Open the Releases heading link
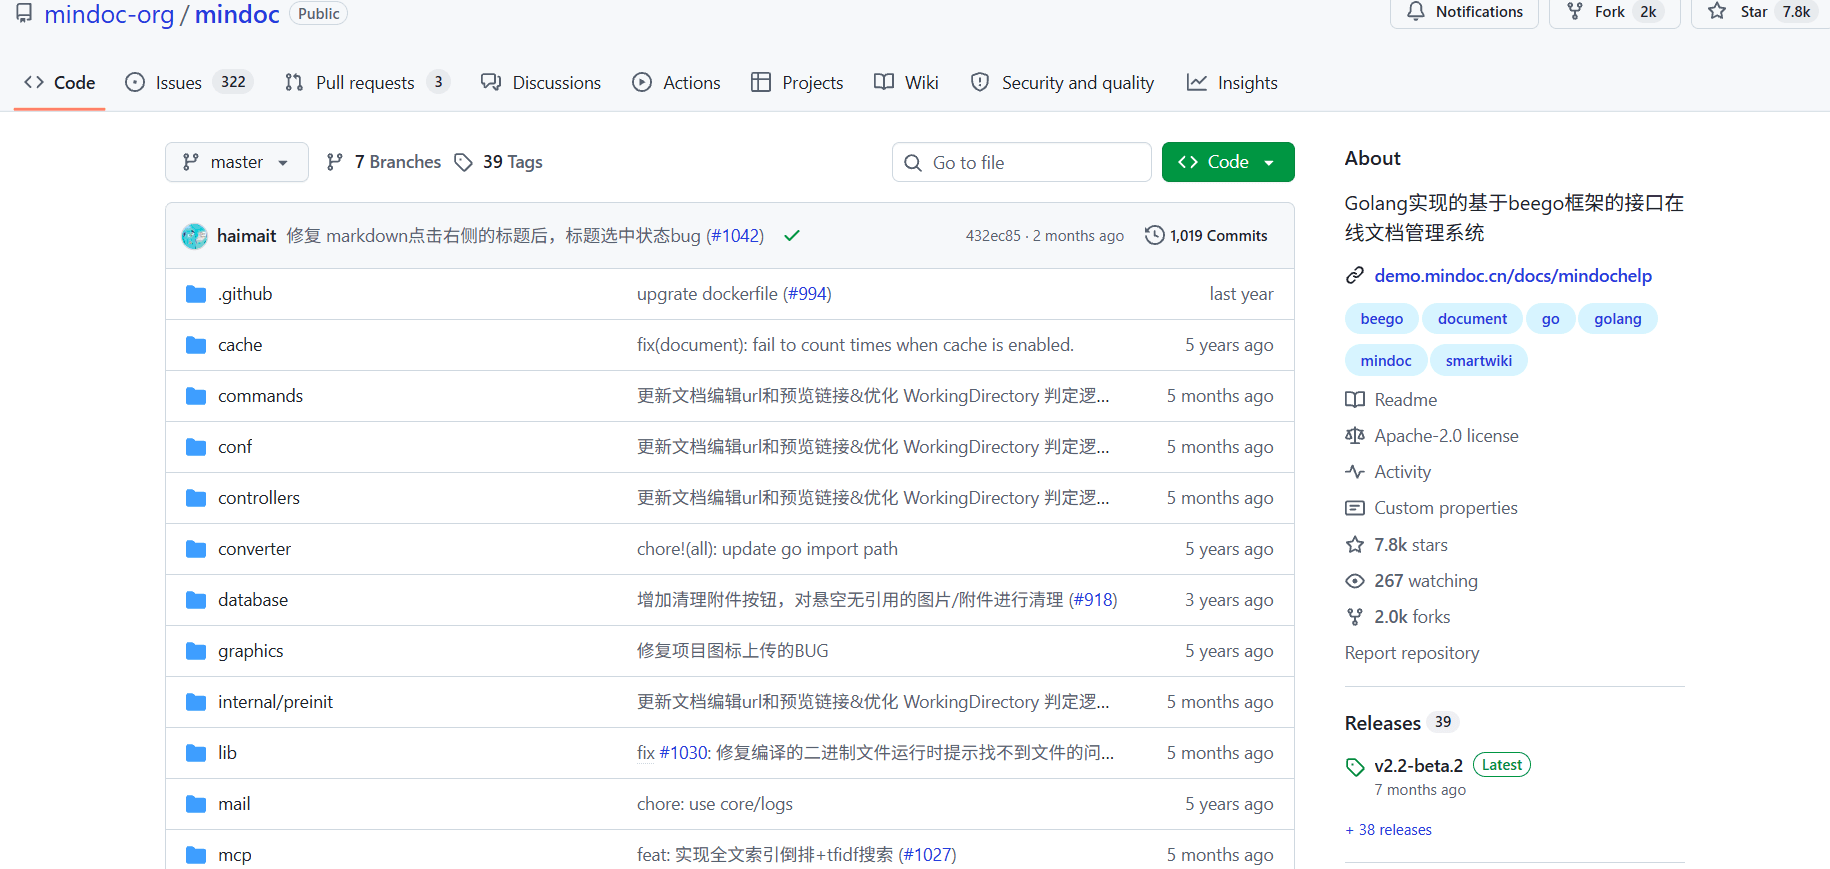This screenshot has width=1830, height=869. (x=1383, y=723)
